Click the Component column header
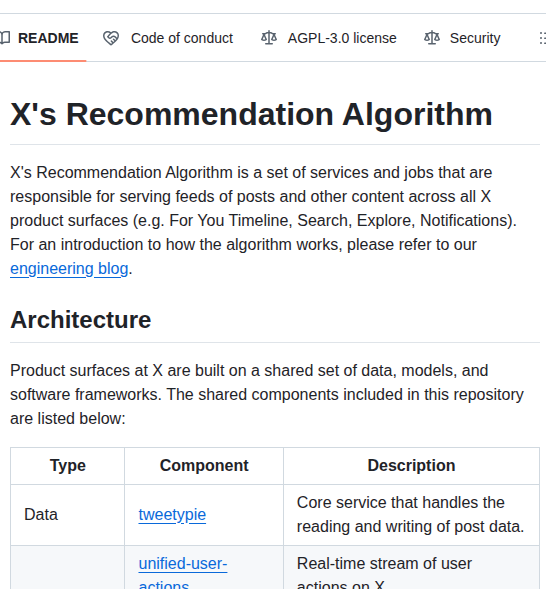The image size is (546, 589). [x=204, y=465]
